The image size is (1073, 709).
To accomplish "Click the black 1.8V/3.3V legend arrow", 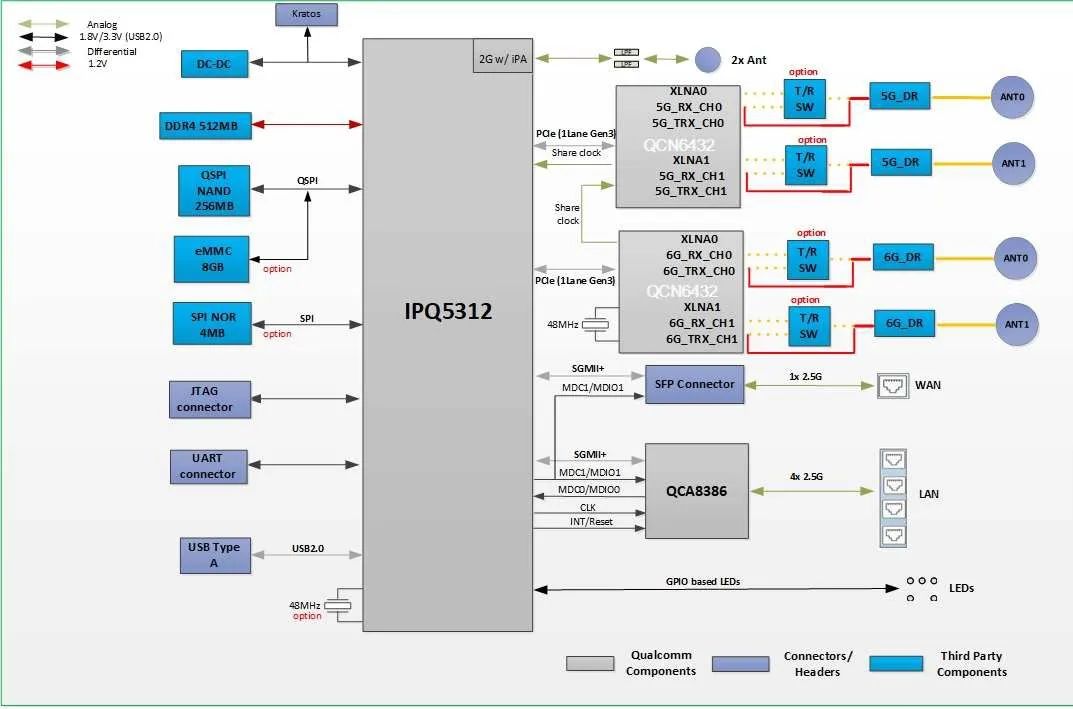I will (44, 37).
